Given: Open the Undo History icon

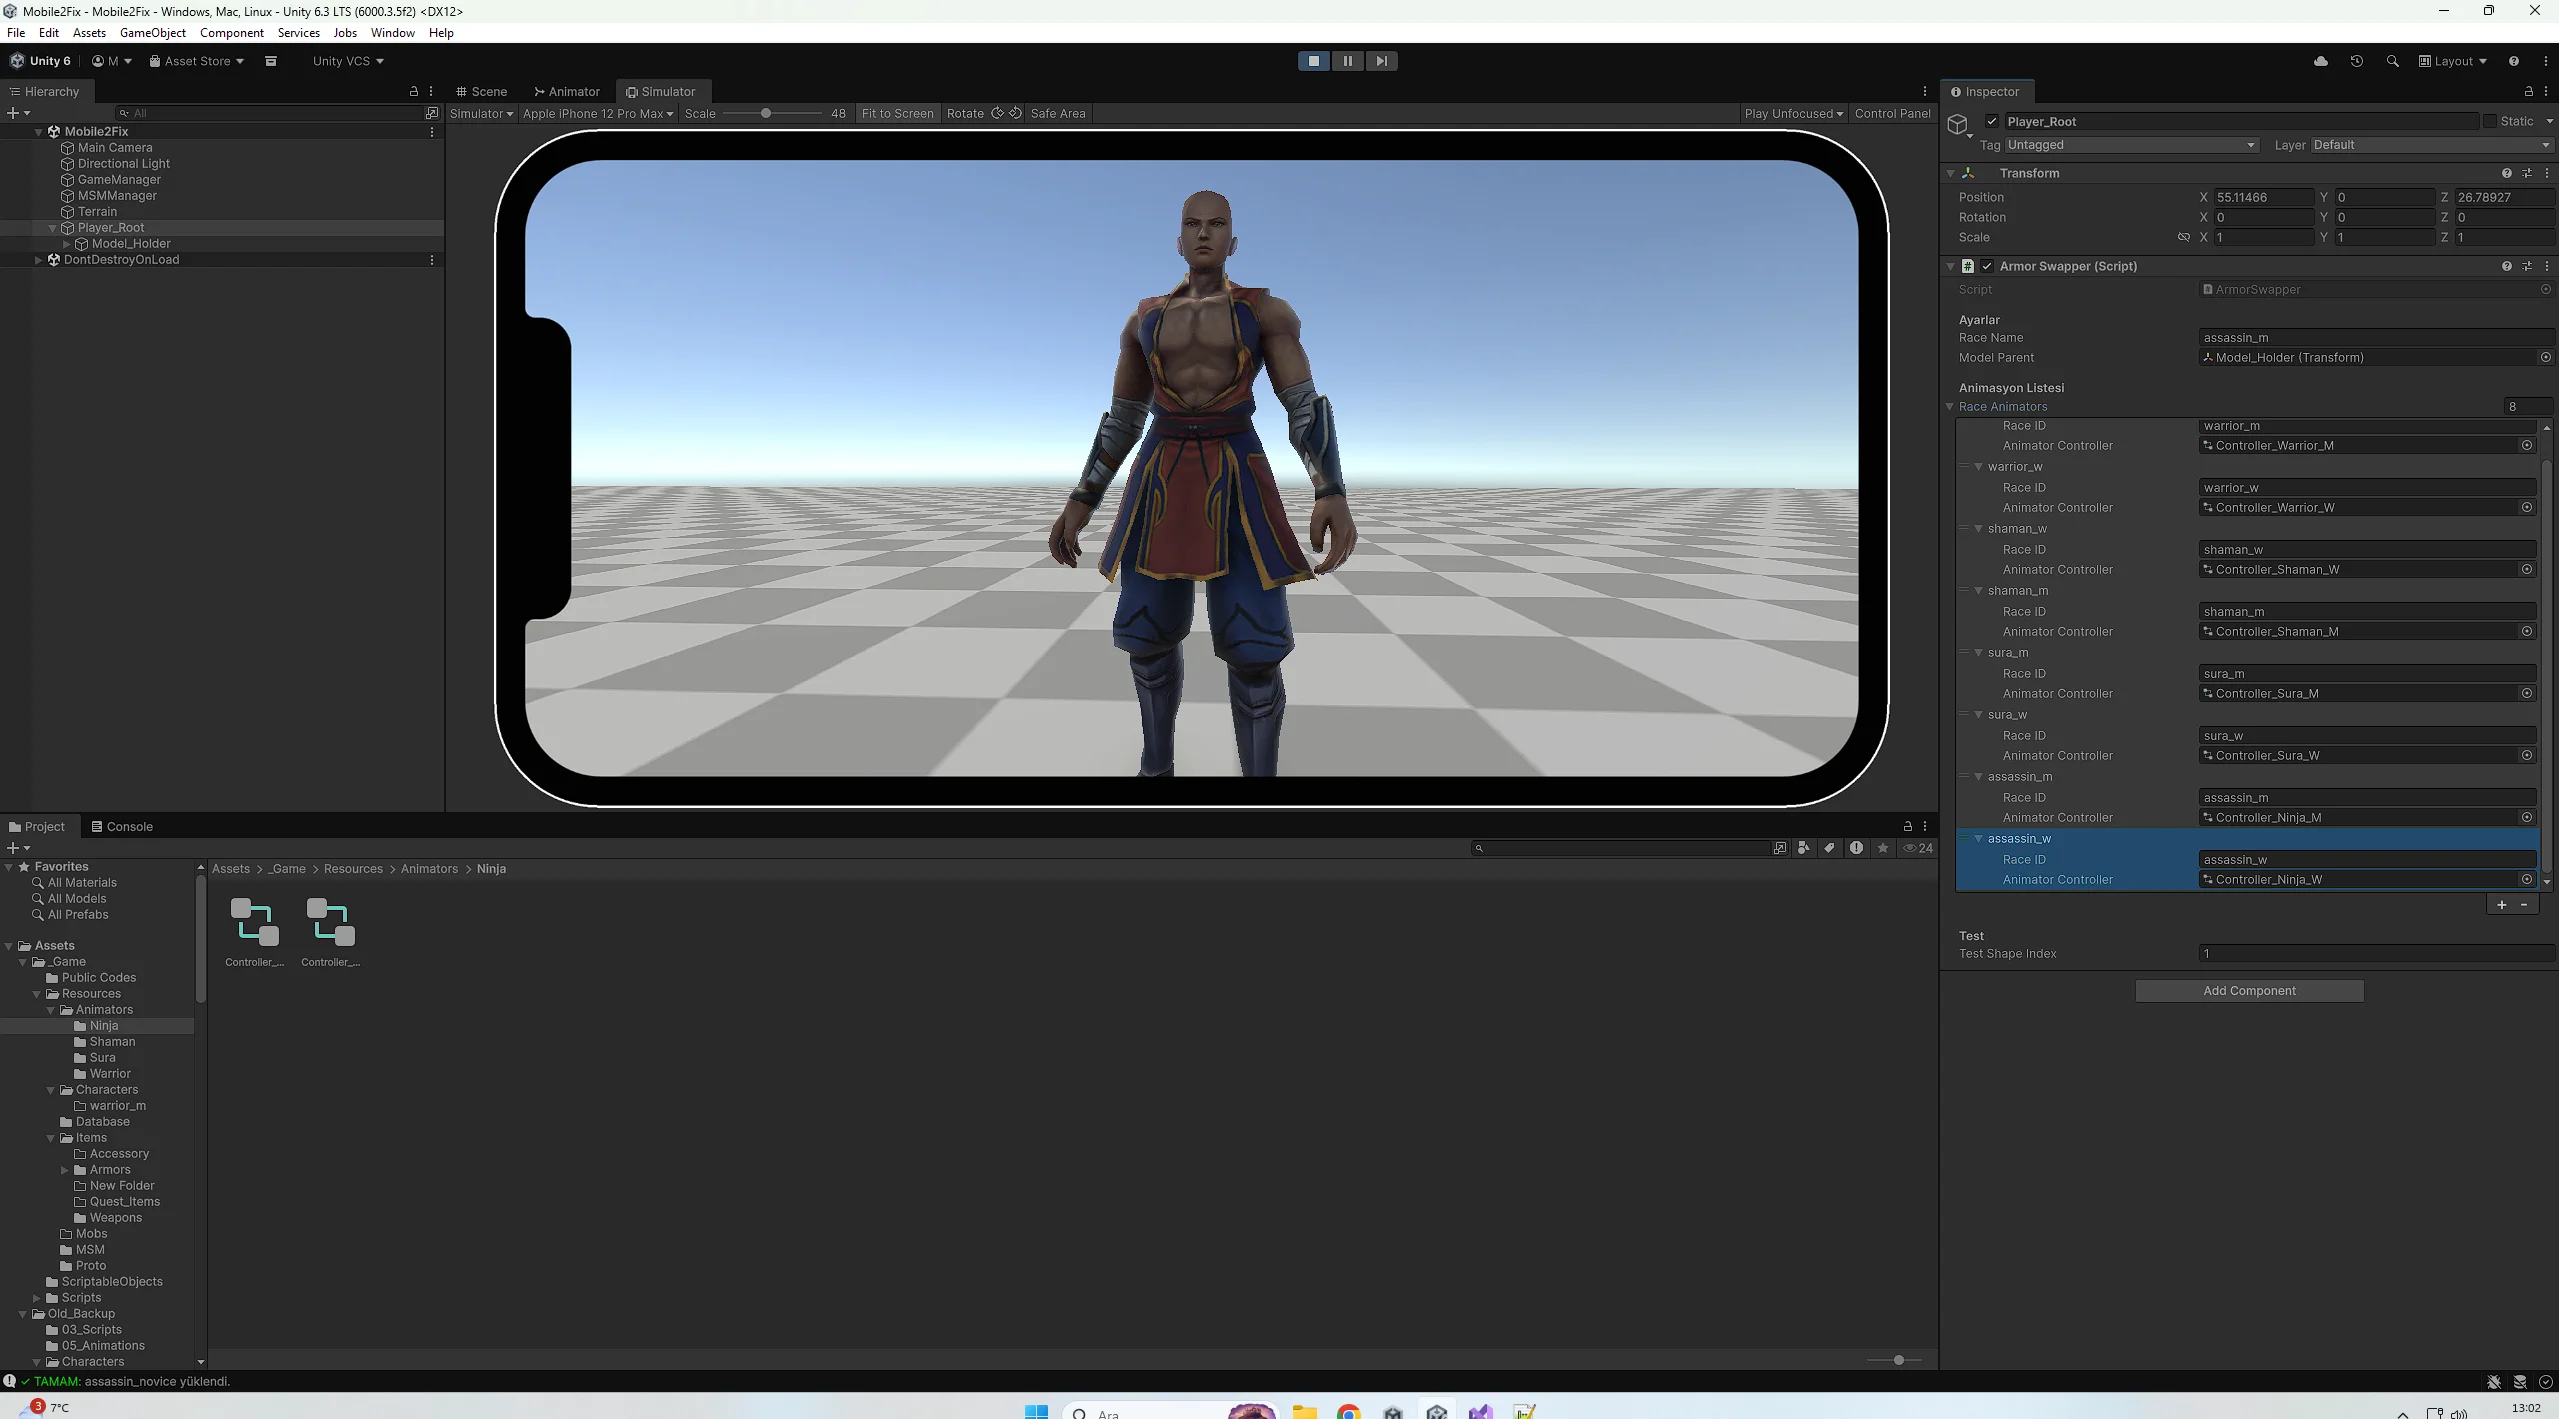Looking at the screenshot, I should pos(2356,61).
